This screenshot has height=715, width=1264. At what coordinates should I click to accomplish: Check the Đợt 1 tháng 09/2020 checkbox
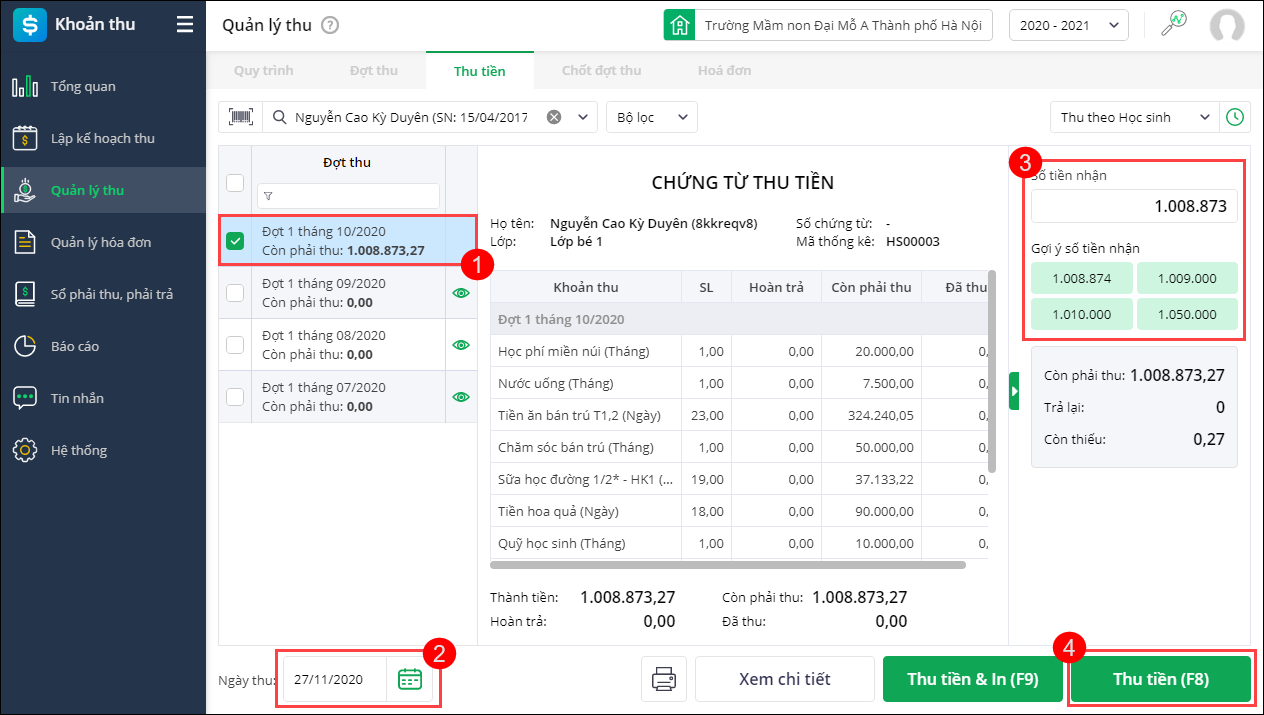pos(235,293)
